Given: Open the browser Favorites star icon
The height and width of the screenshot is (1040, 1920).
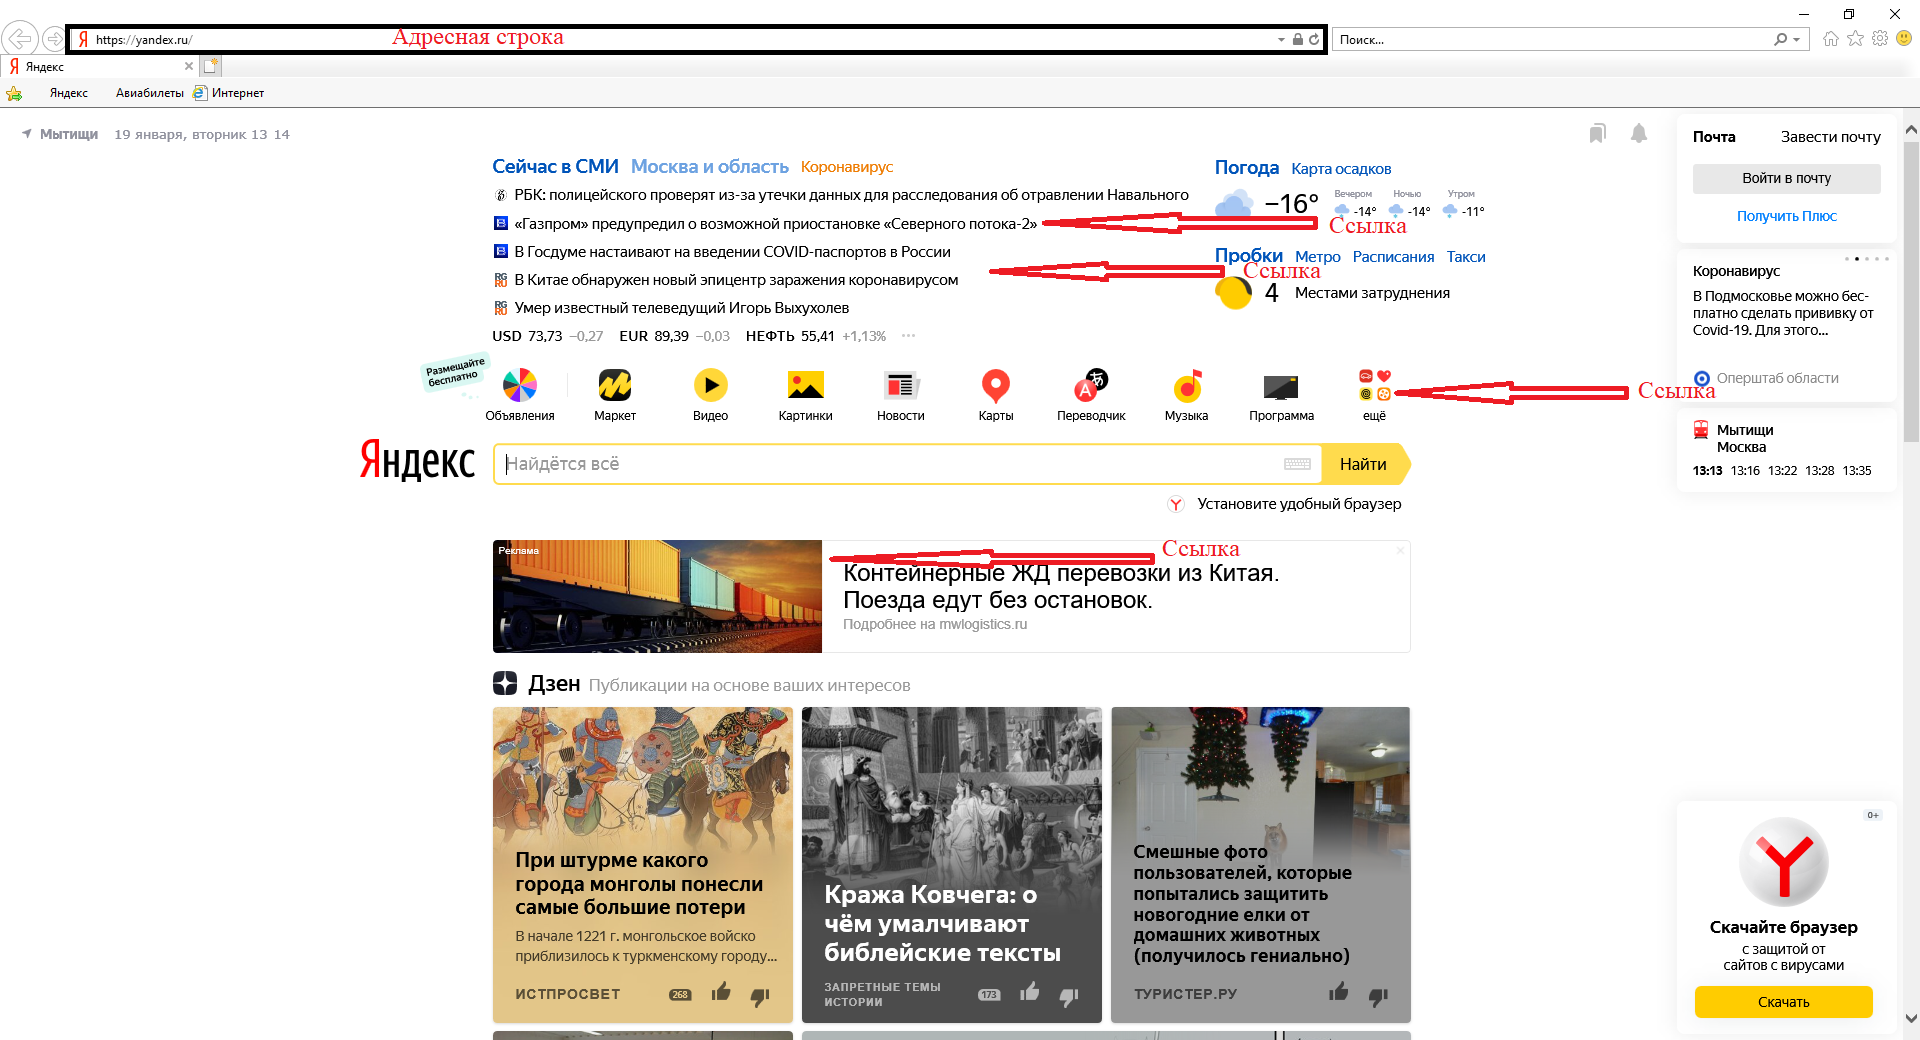Looking at the screenshot, I should click(x=1856, y=39).
